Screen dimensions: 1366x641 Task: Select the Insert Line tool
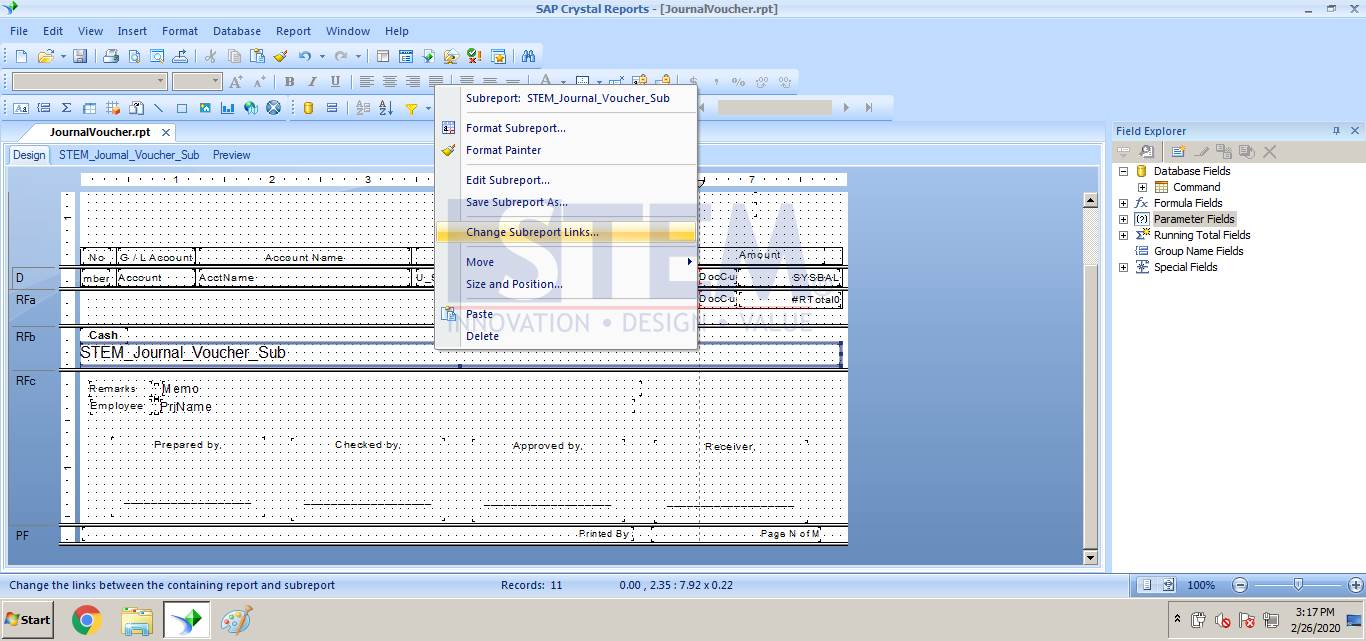coord(158,108)
